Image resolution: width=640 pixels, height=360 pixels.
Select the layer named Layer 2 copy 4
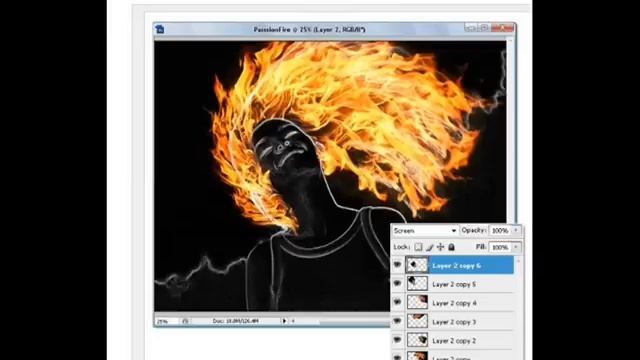454,303
